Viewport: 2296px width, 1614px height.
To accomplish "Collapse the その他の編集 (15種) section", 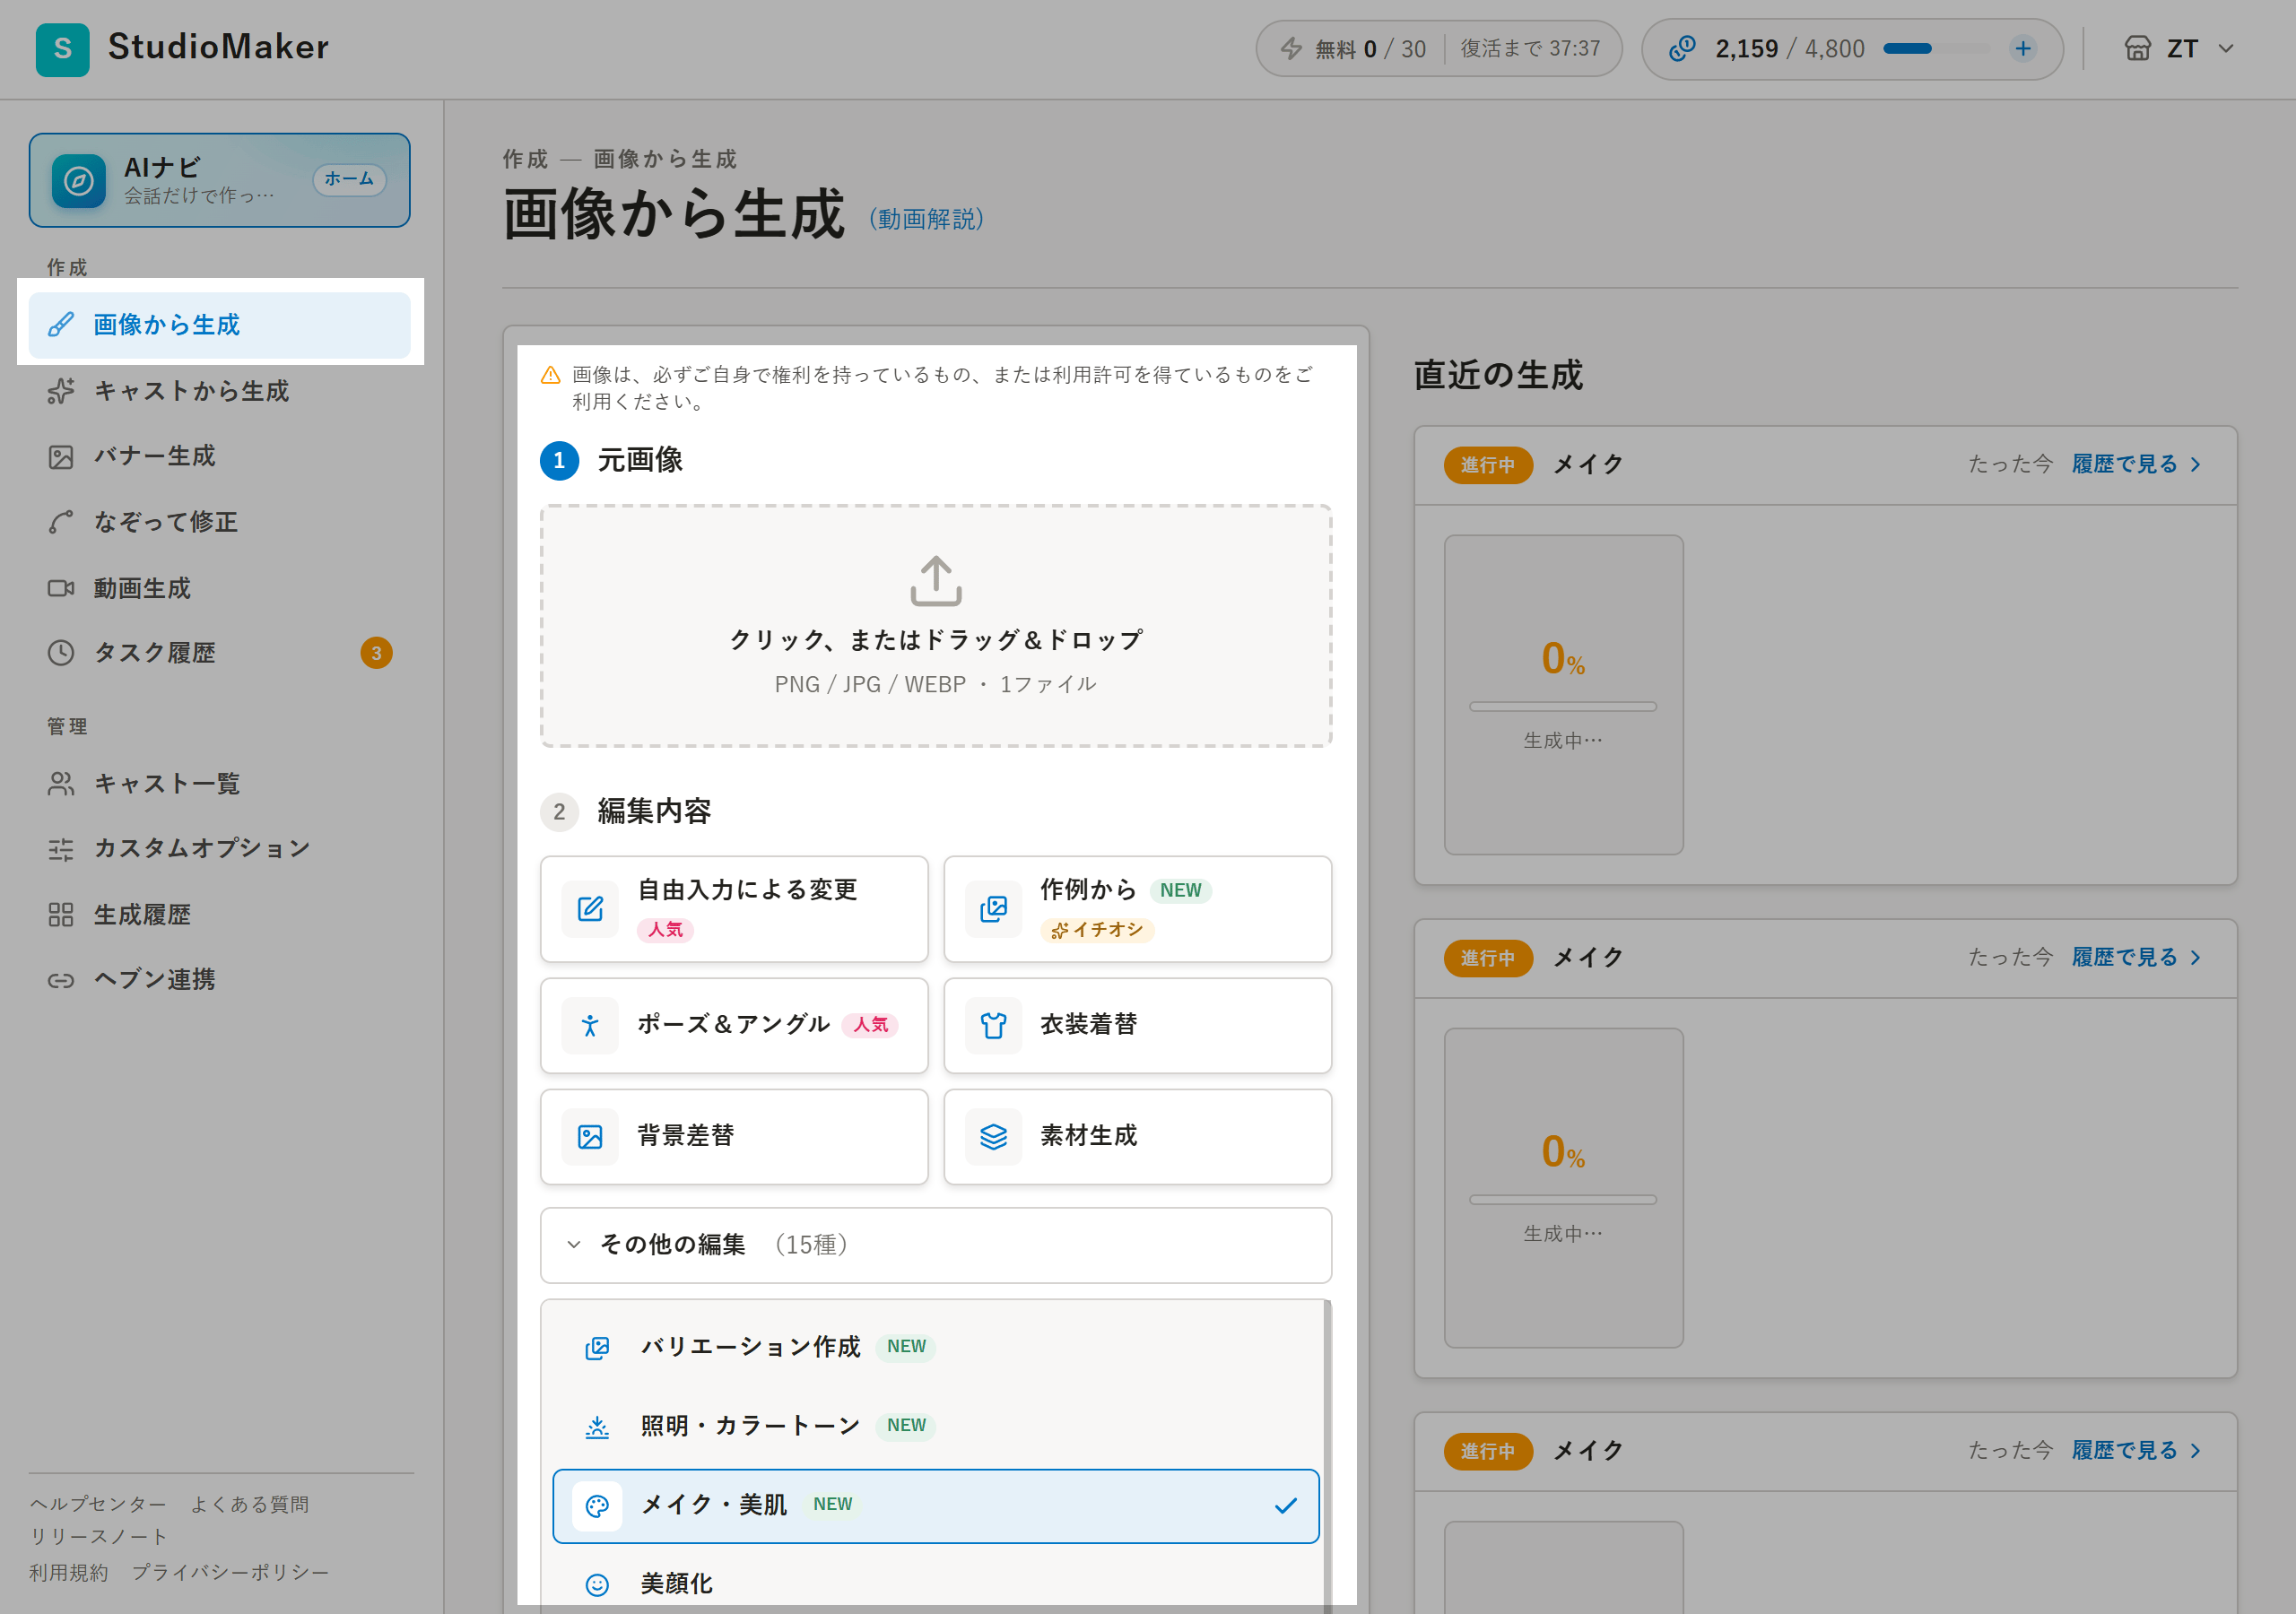I will [936, 1245].
